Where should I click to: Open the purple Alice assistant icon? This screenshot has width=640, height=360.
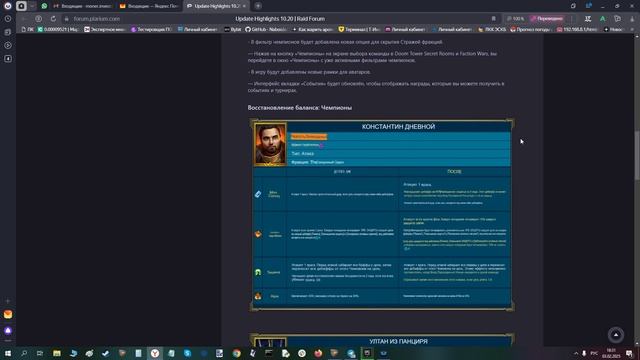[8, 330]
